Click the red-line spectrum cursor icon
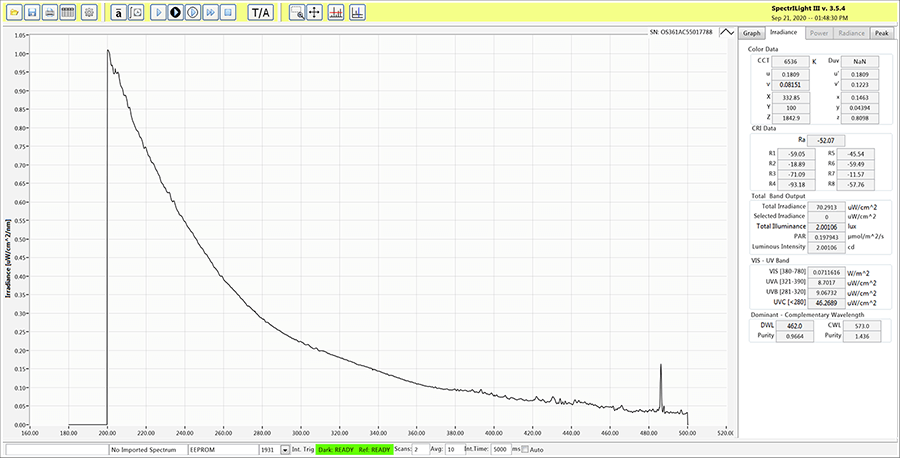The image size is (900, 458). (336, 12)
